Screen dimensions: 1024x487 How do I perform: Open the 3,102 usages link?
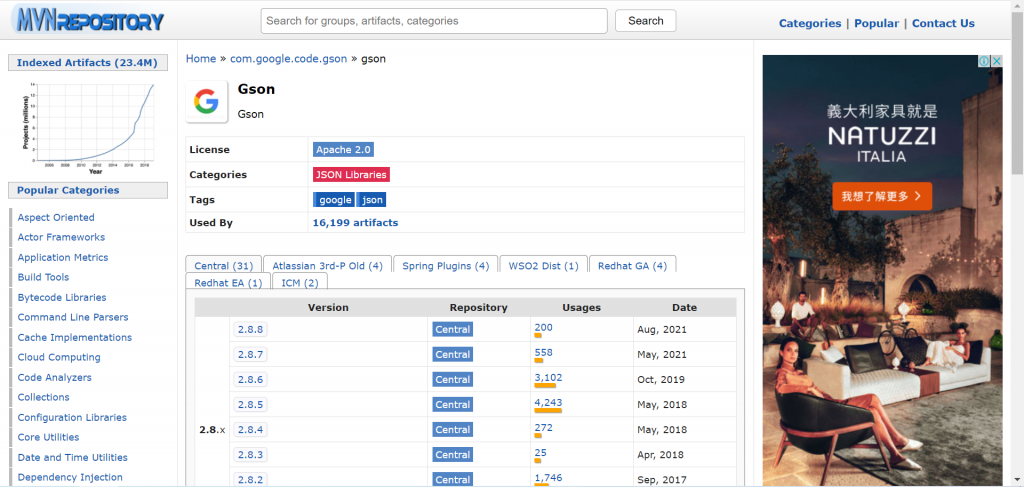pyautogui.click(x=548, y=377)
